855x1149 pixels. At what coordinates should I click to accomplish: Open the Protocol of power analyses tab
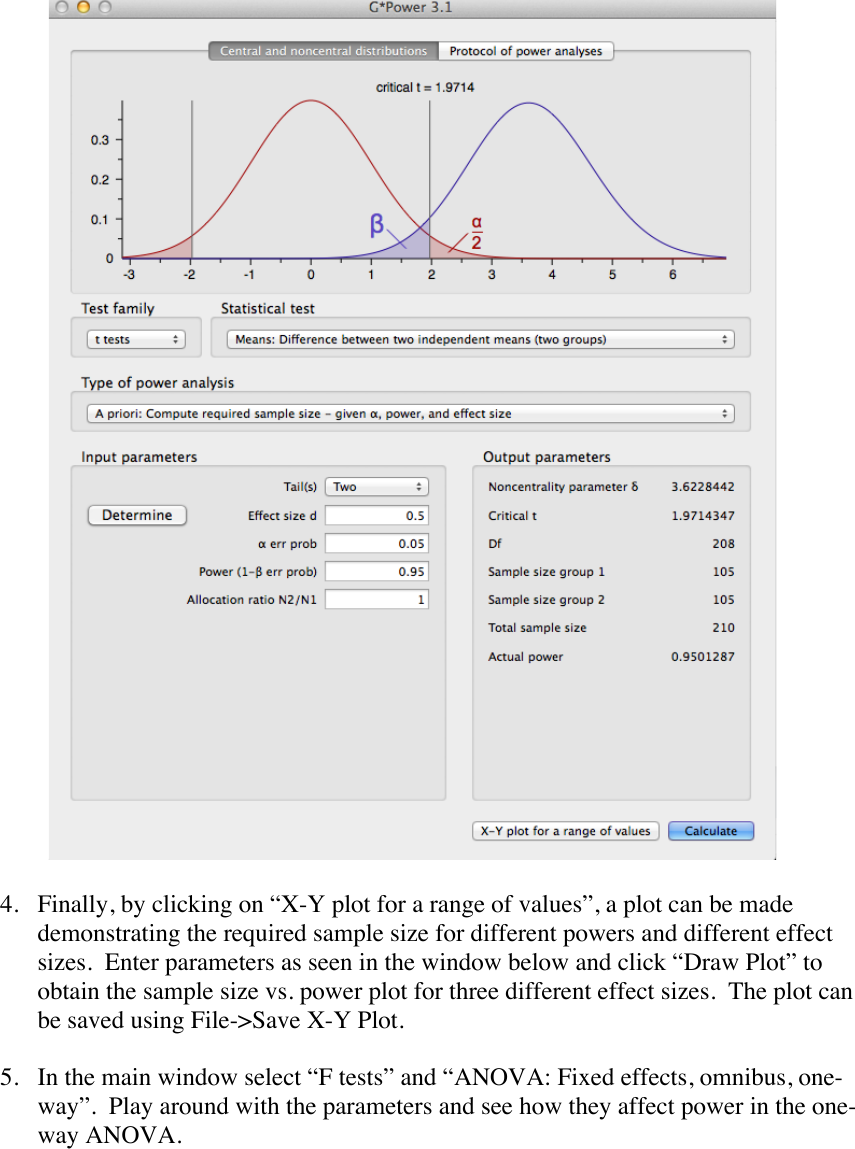coord(526,51)
